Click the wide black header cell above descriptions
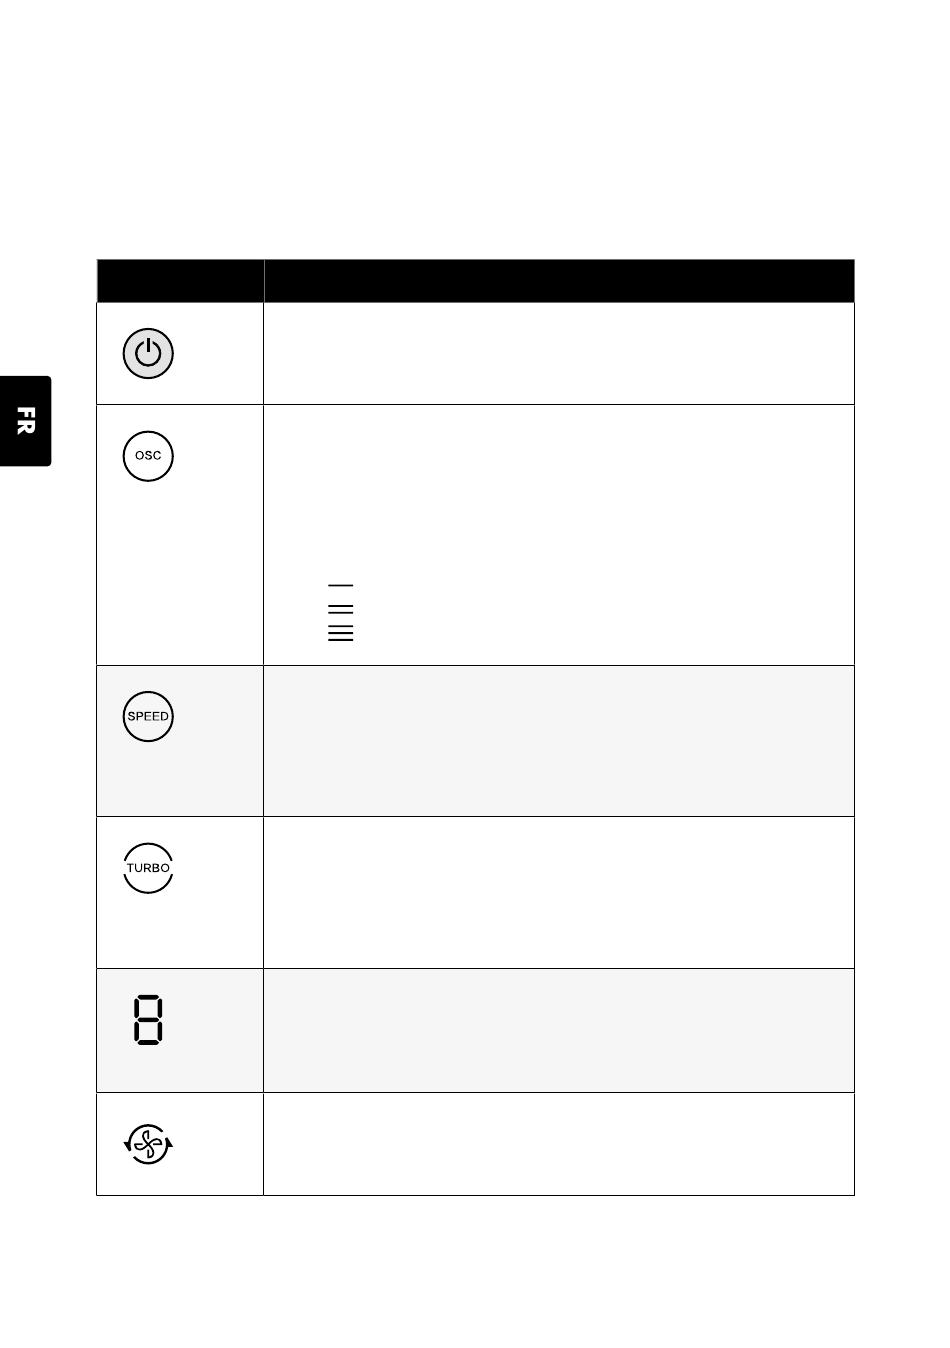 [x=559, y=281]
